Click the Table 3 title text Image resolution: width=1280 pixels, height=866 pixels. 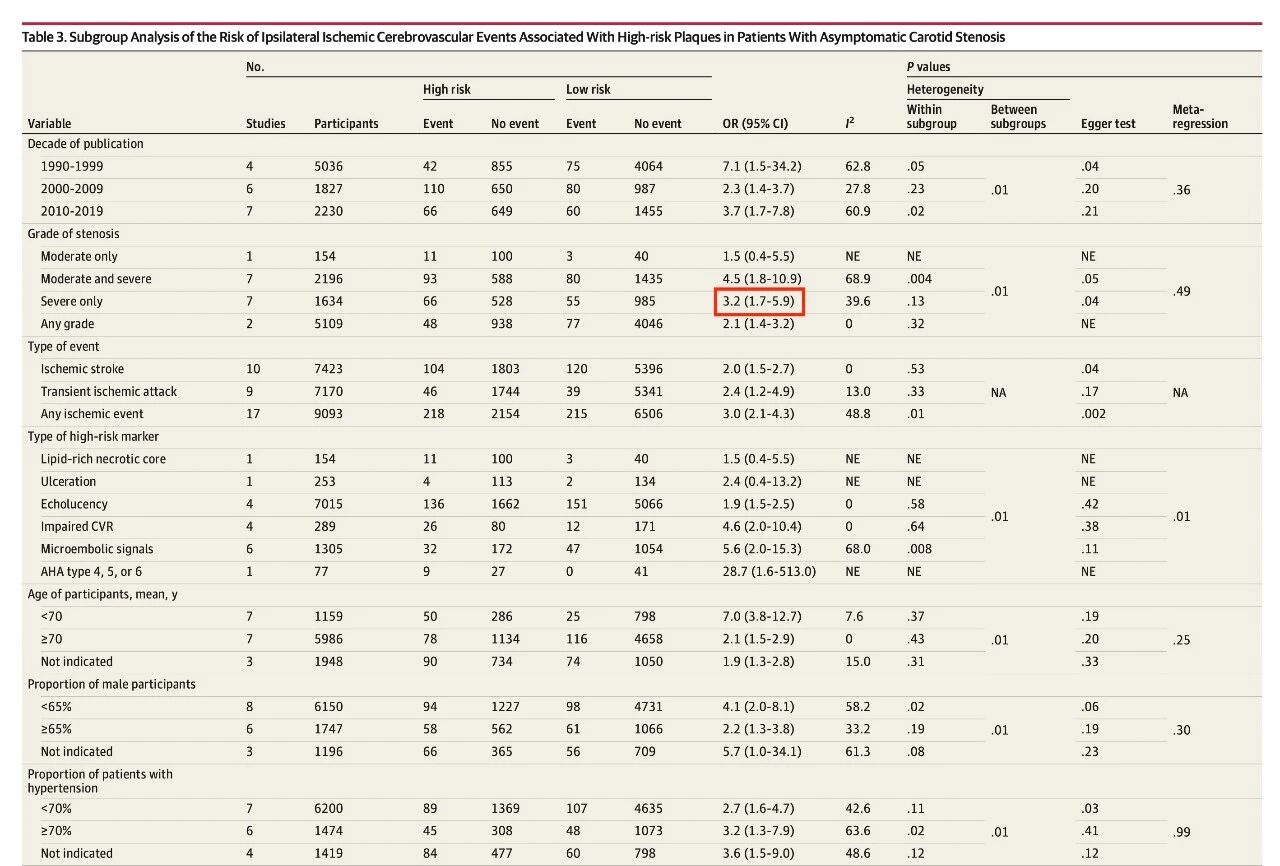513,37
